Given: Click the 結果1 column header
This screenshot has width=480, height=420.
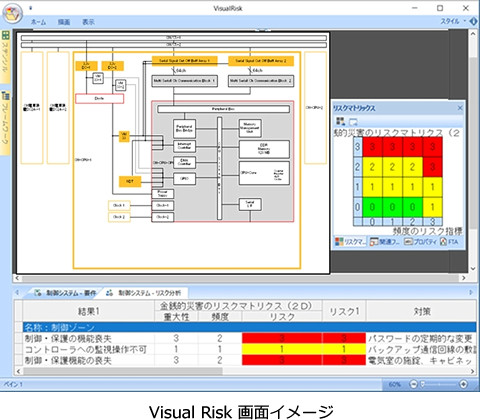Looking at the screenshot, I should coord(89,311).
